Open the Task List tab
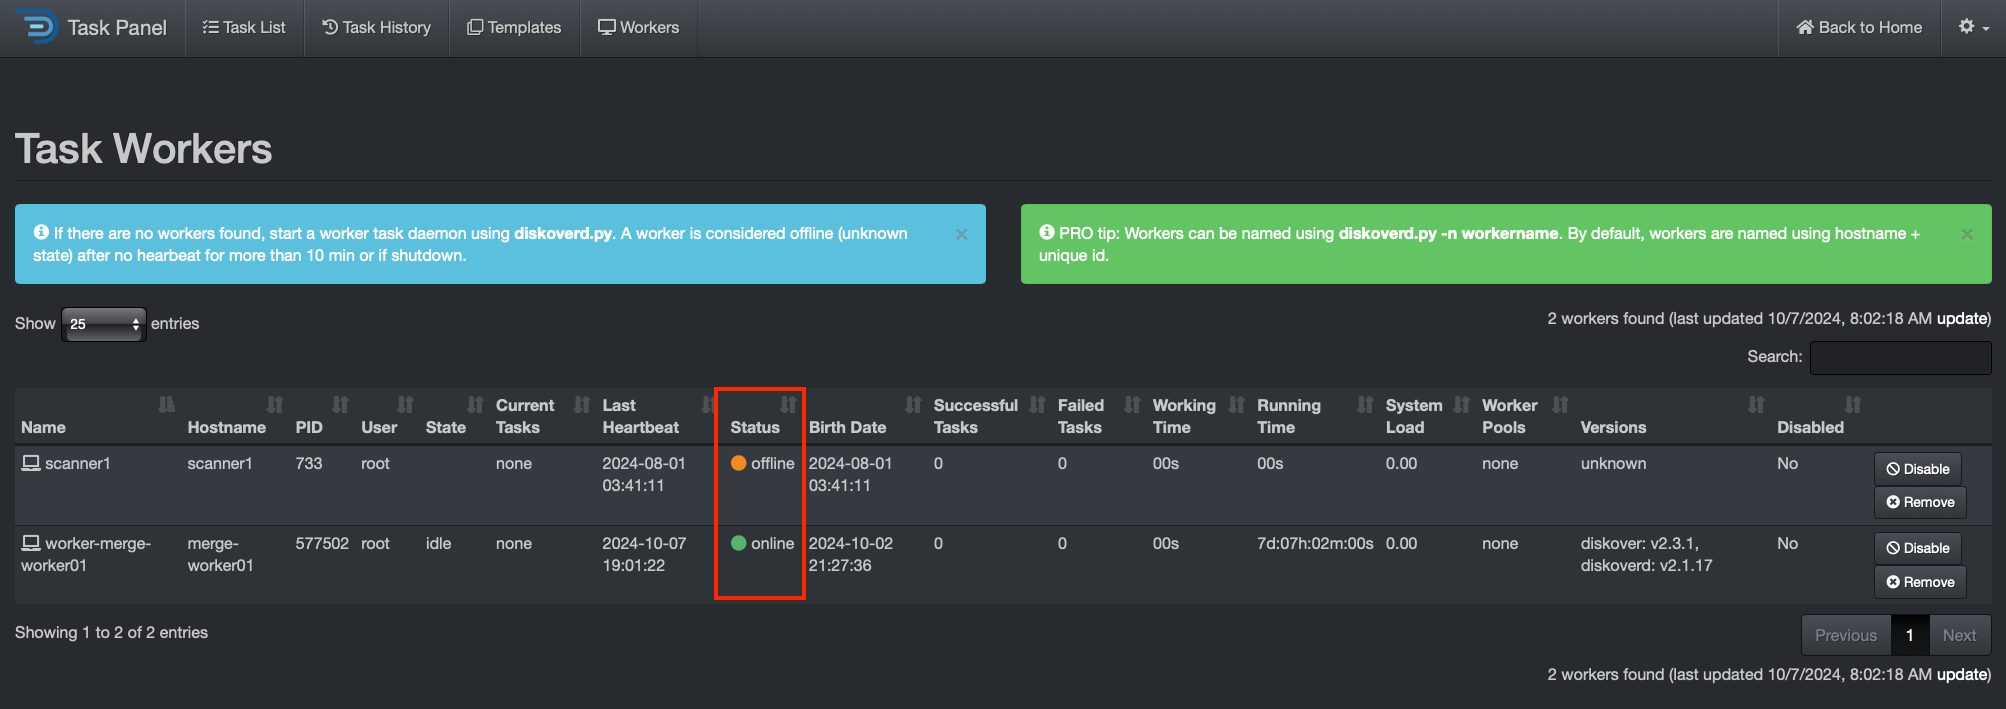 click(244, 27)
